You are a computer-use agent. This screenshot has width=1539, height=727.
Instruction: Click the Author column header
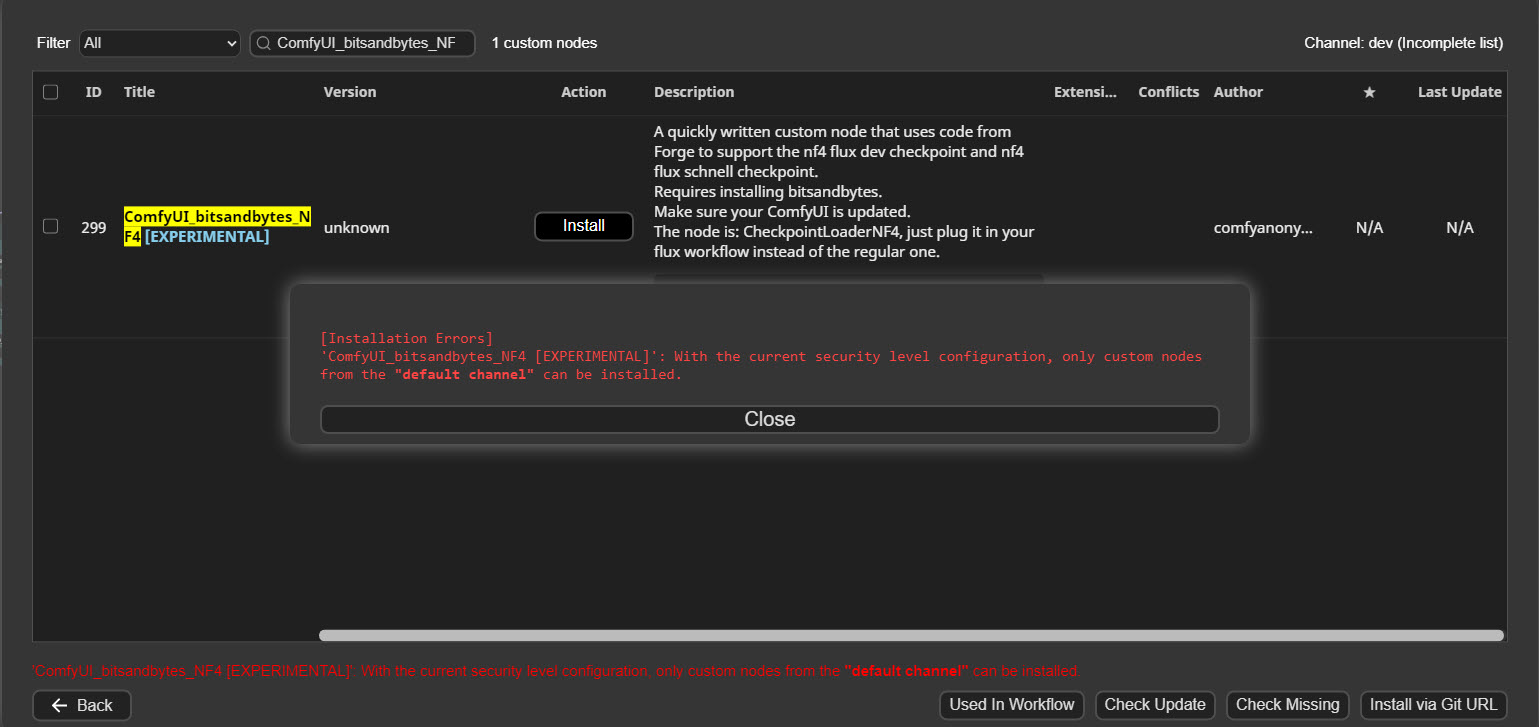[x=1238, y=92]
